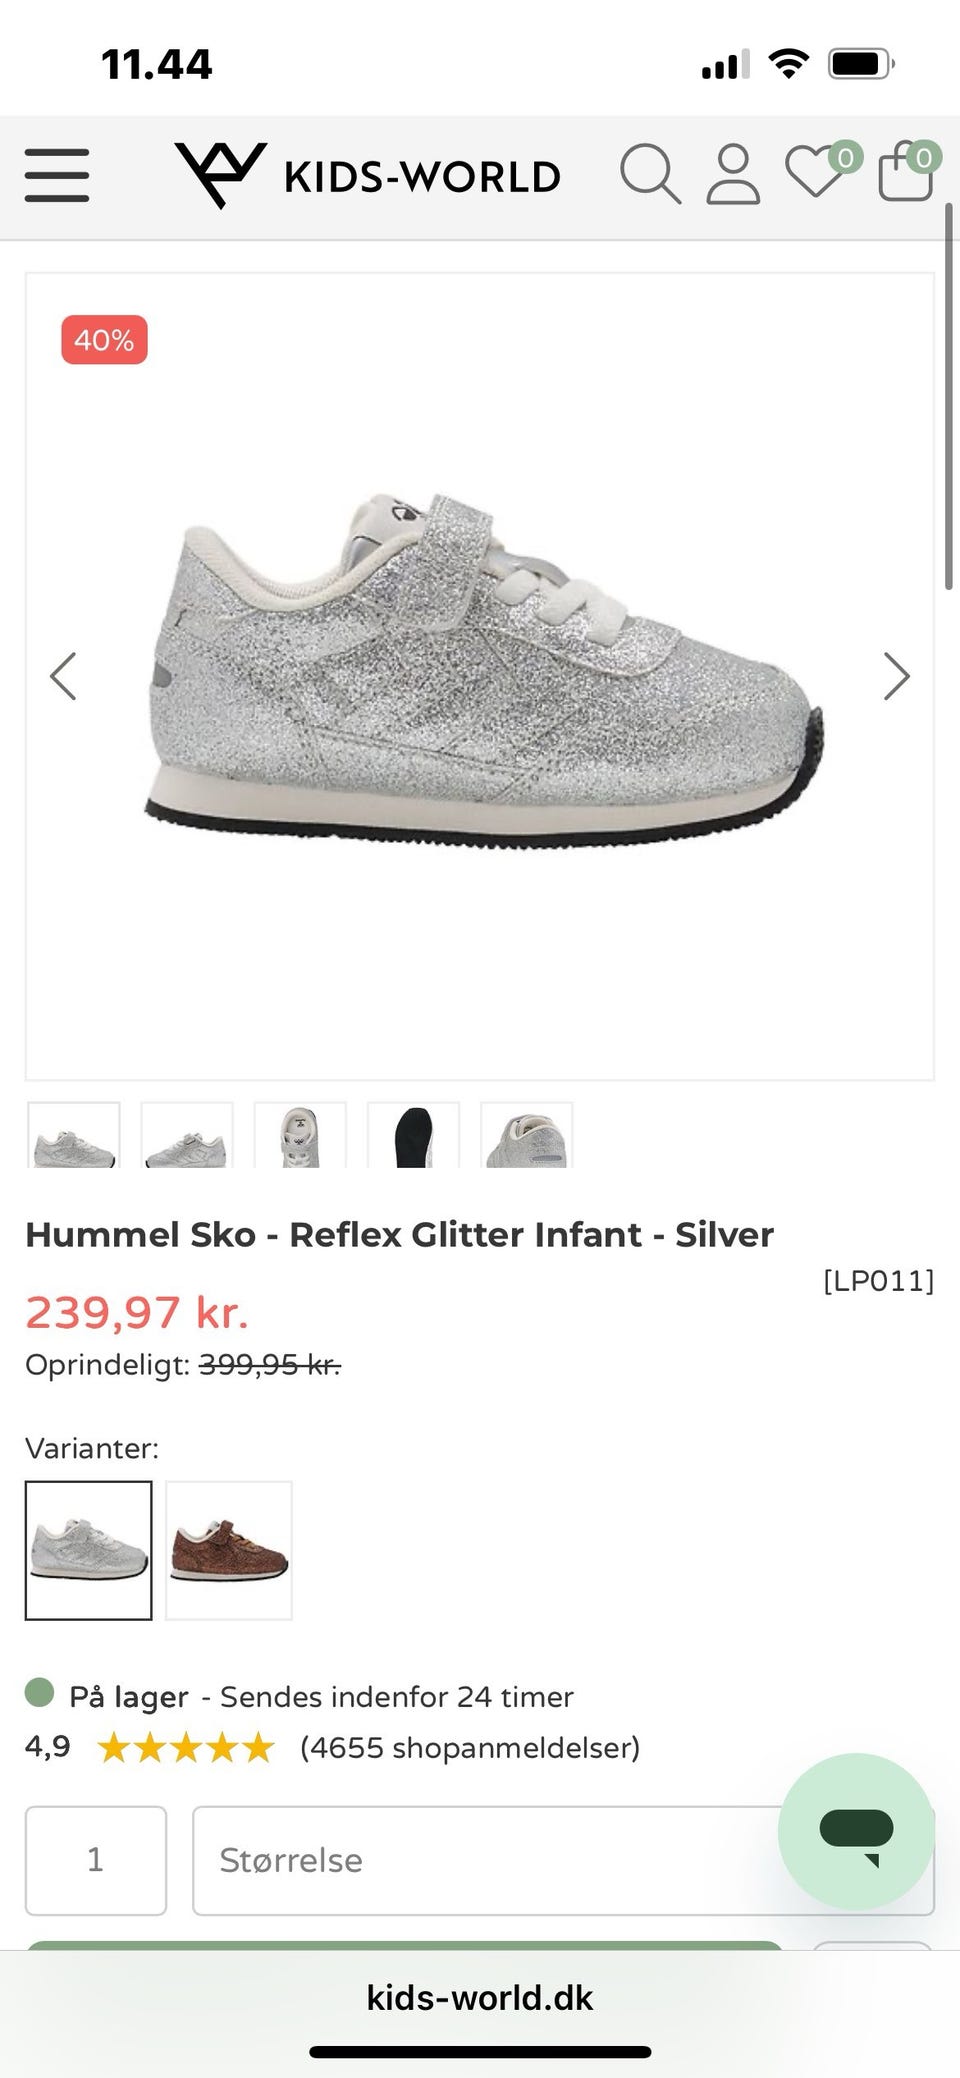Tap the Kids-World logo
Image resolution: width=960 pixels, height=2078 pixels.
pos(368,175)
